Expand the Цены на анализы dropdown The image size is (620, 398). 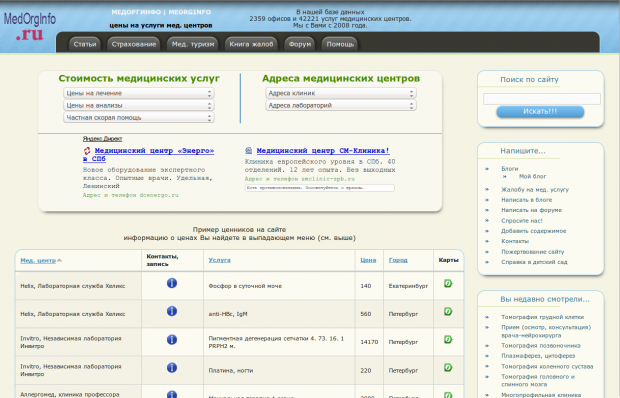click(x=139, y=106)
